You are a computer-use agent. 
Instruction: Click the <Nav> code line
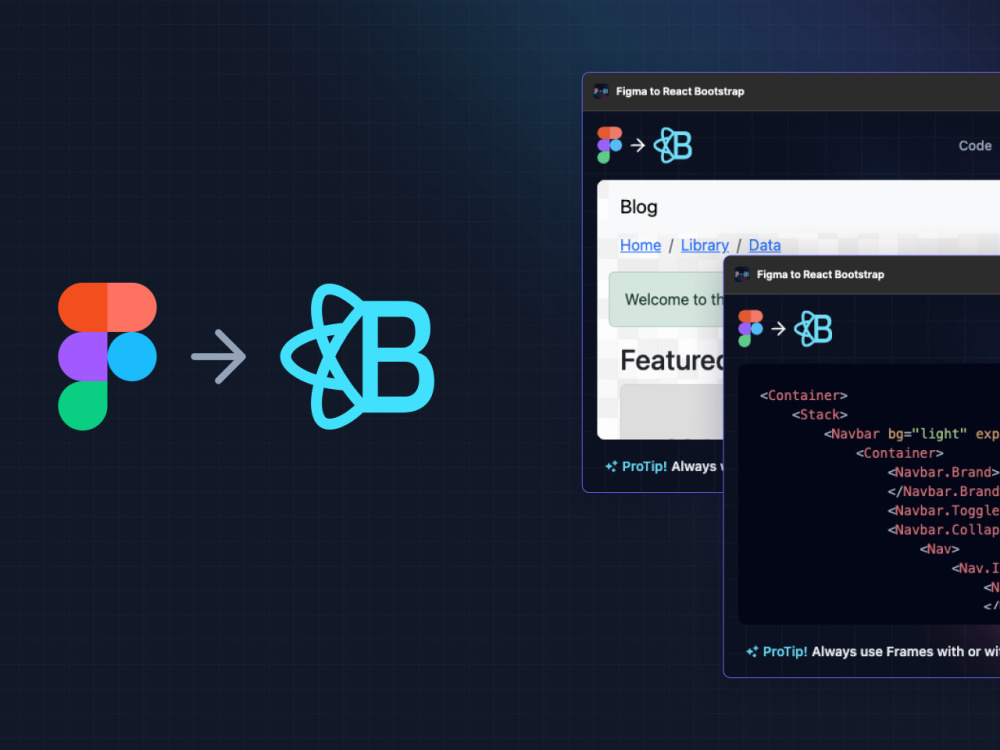[x=939, y=548]
